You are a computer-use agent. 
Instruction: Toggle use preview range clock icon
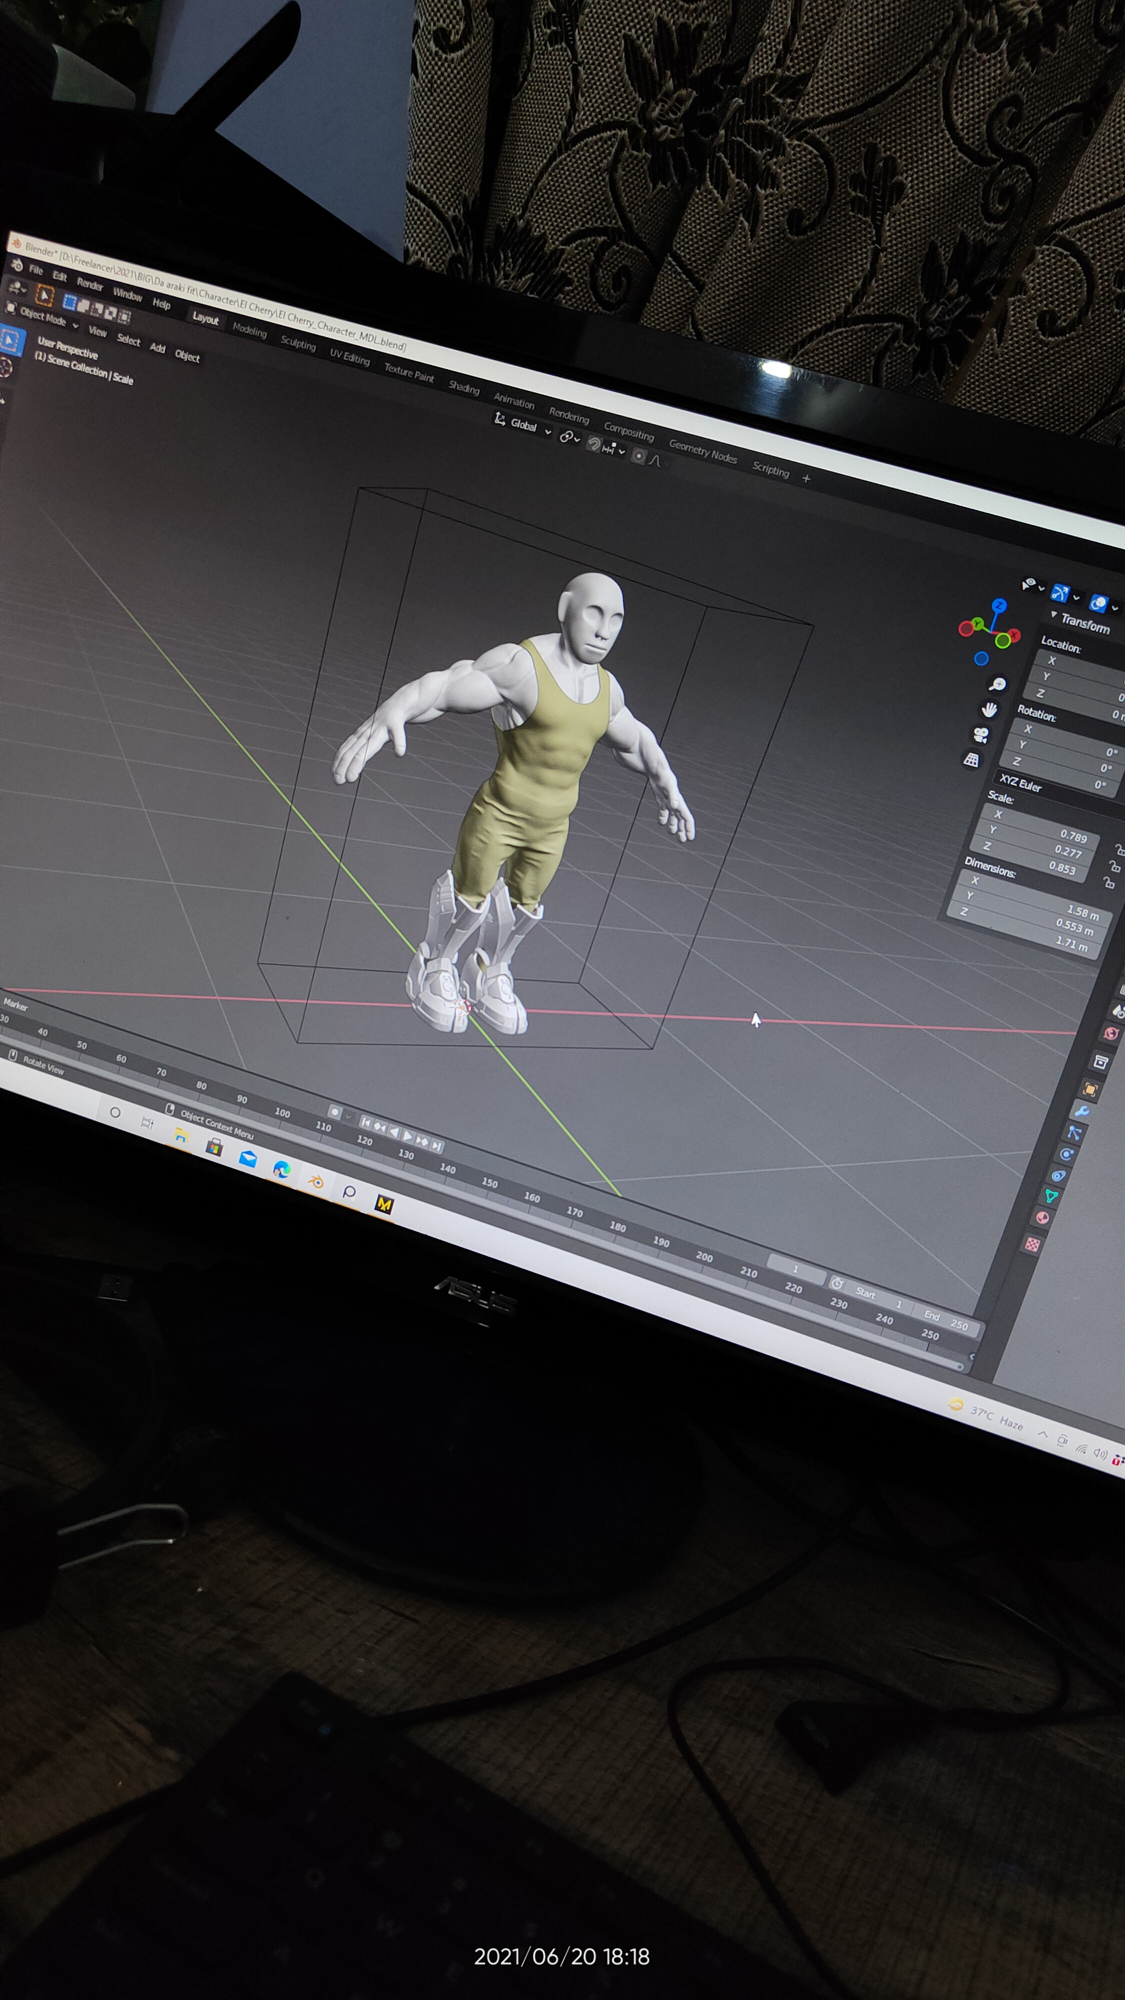pos(837,1284)
